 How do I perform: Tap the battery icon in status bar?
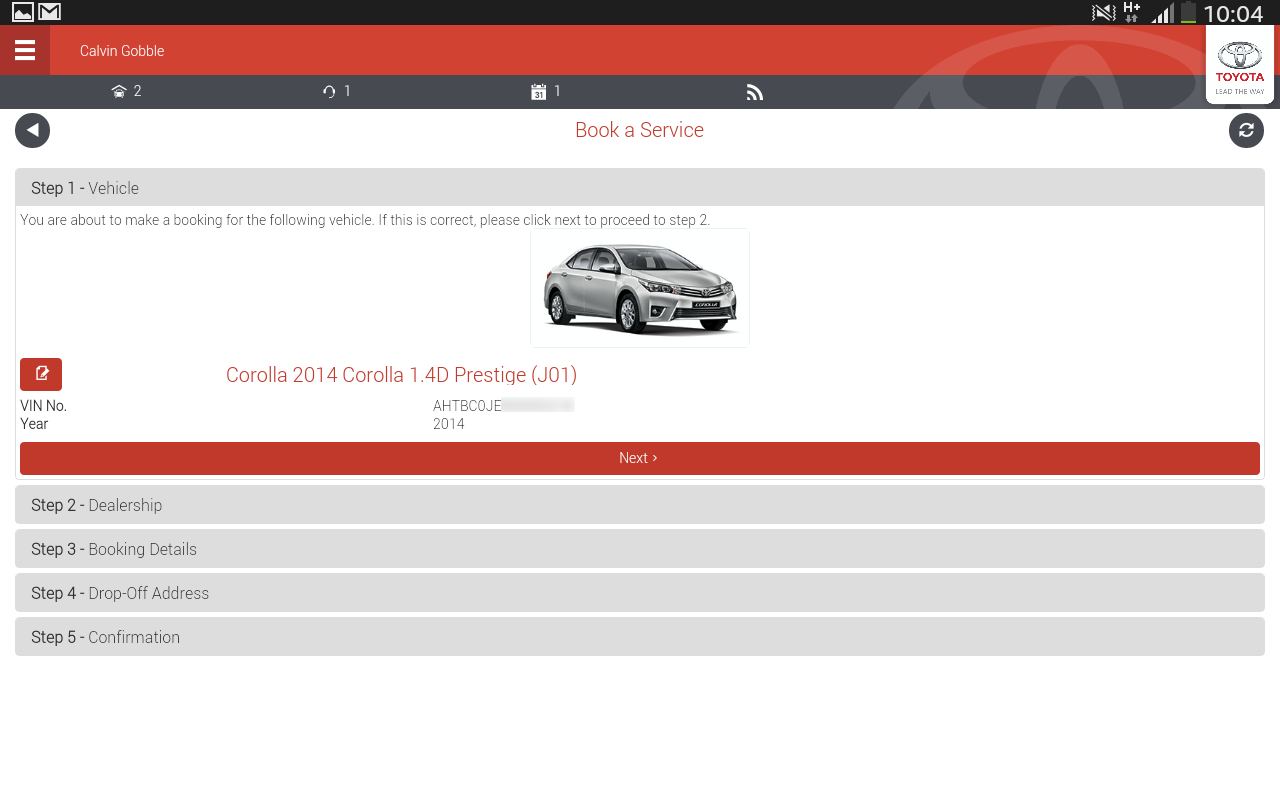pos(1188,12)
